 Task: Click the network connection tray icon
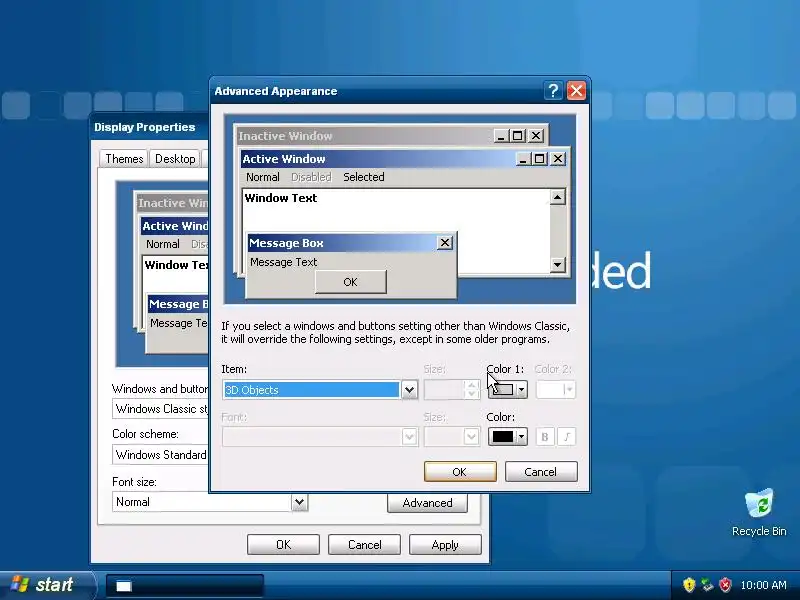[x=707, y=585]
